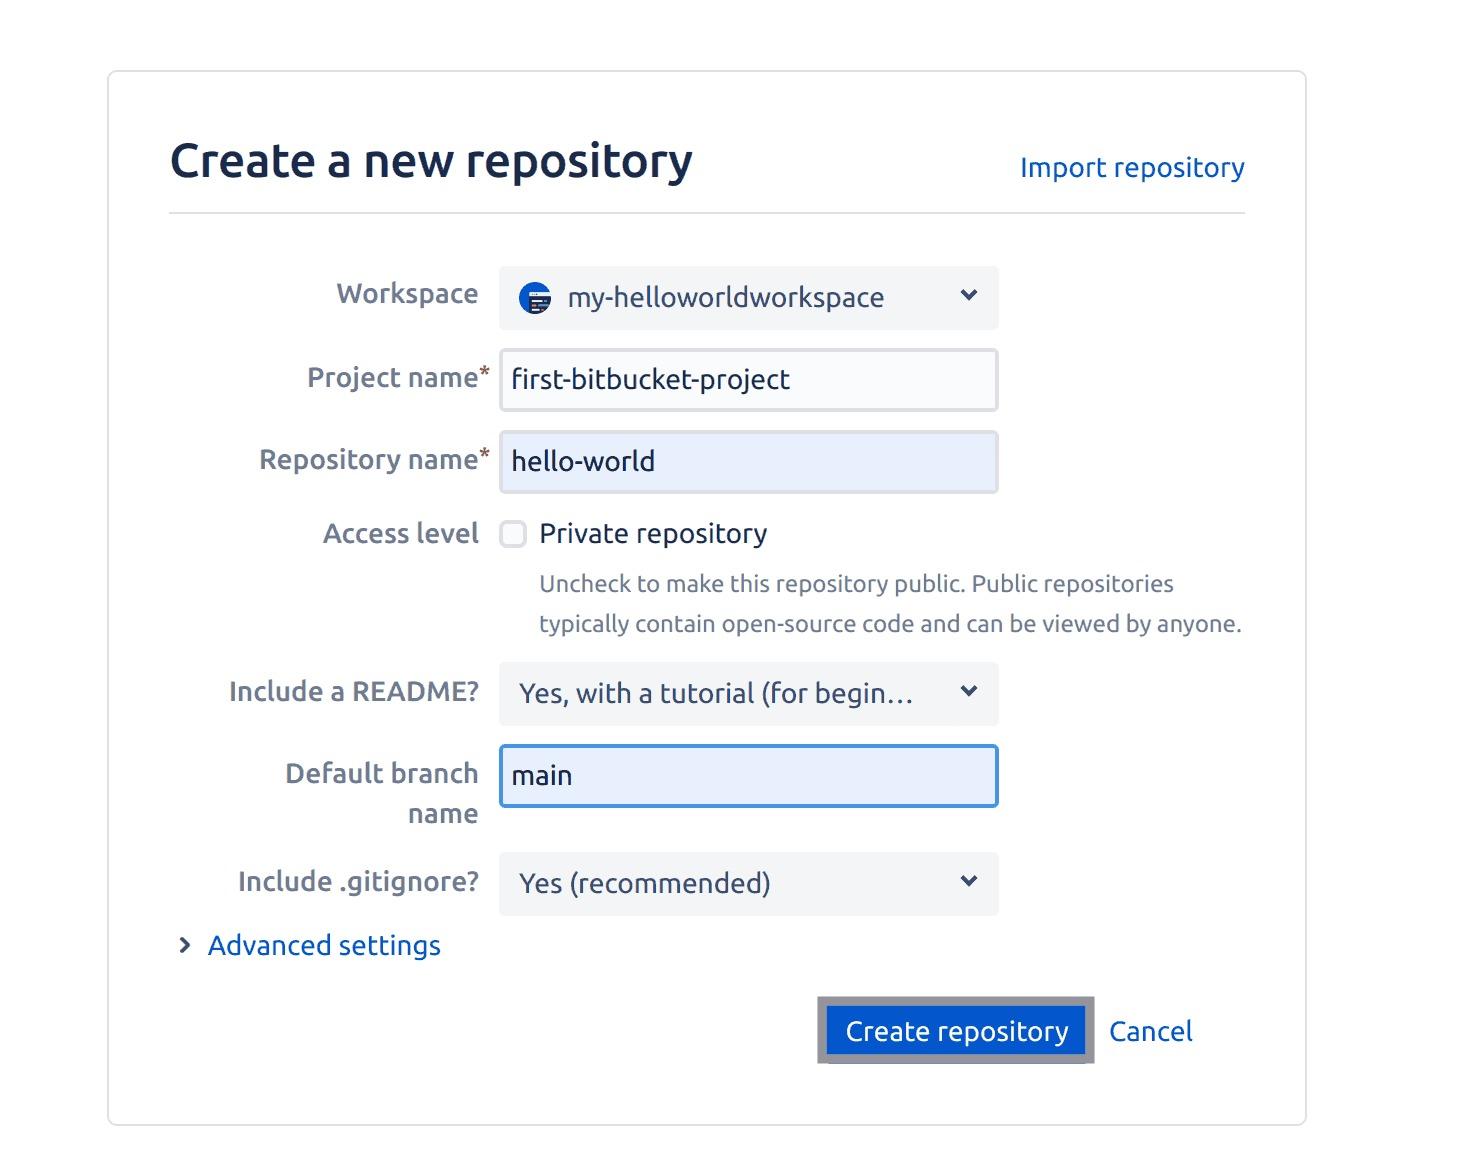Click the 'Include .gitignore?' label
Image resolution: width=1463 pixels, height=1170 pixels.
click(358, 882)
